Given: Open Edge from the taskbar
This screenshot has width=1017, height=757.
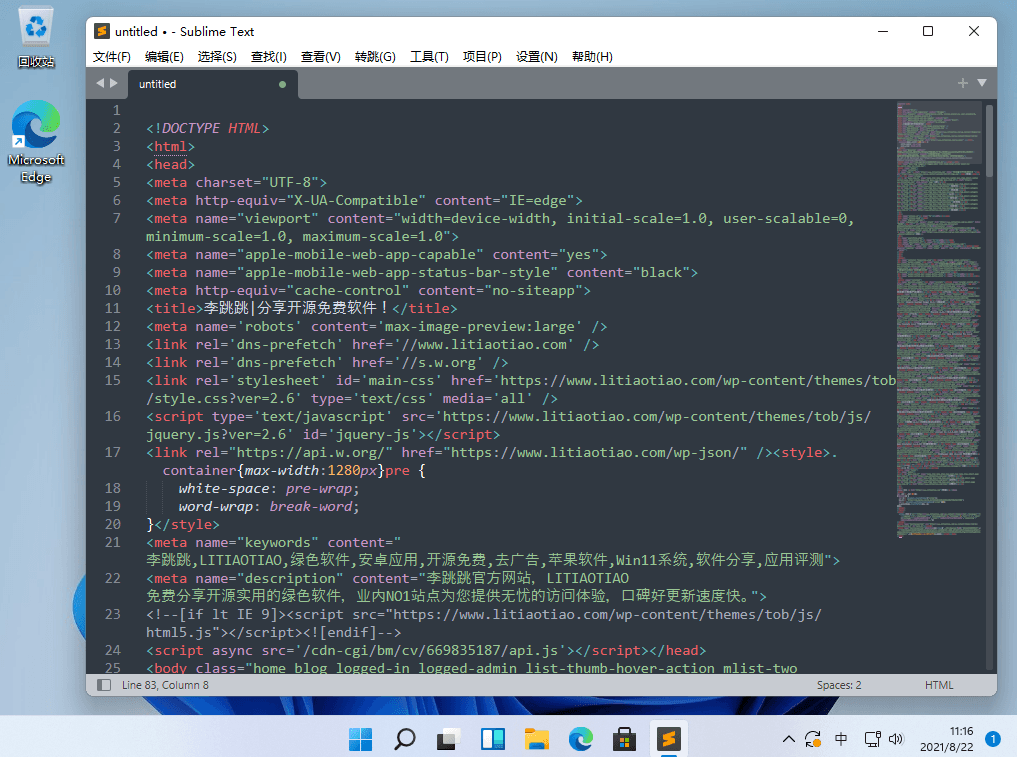Looking at the screenshot, I should point(580,739).
